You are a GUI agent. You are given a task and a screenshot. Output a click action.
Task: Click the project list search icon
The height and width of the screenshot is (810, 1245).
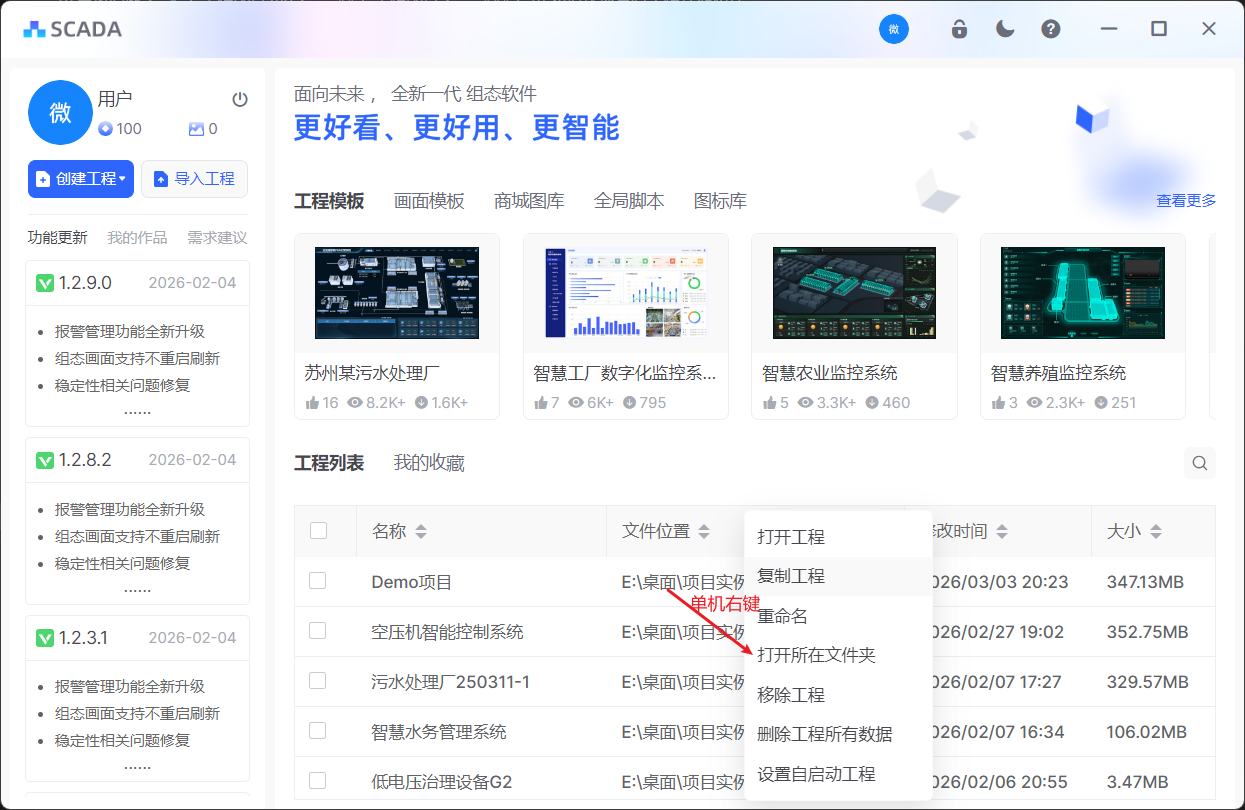[1200, 463]
